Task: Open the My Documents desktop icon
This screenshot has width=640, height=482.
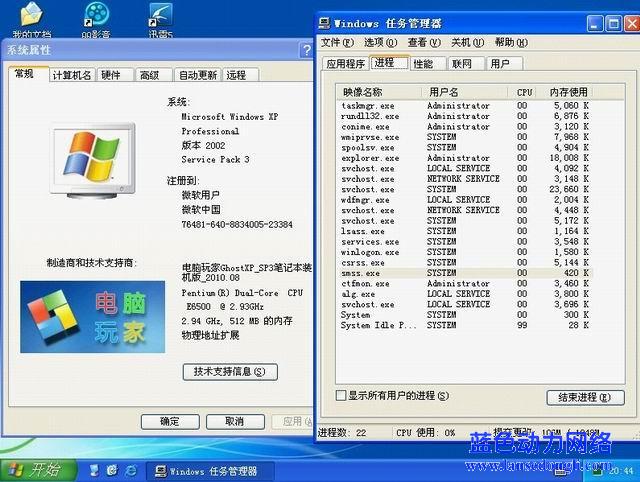Action: pos(31,19)
